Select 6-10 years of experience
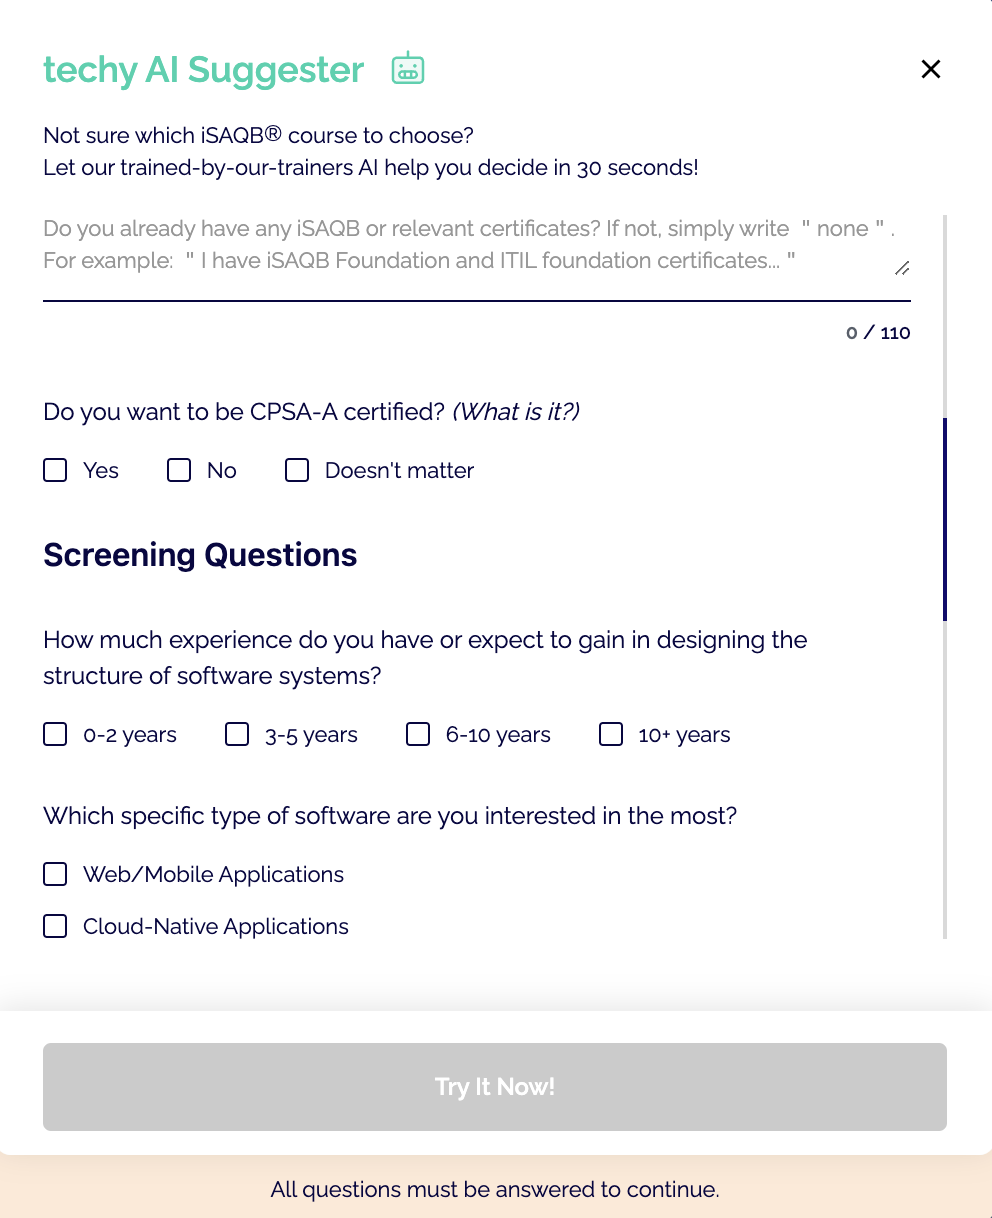 417,734
